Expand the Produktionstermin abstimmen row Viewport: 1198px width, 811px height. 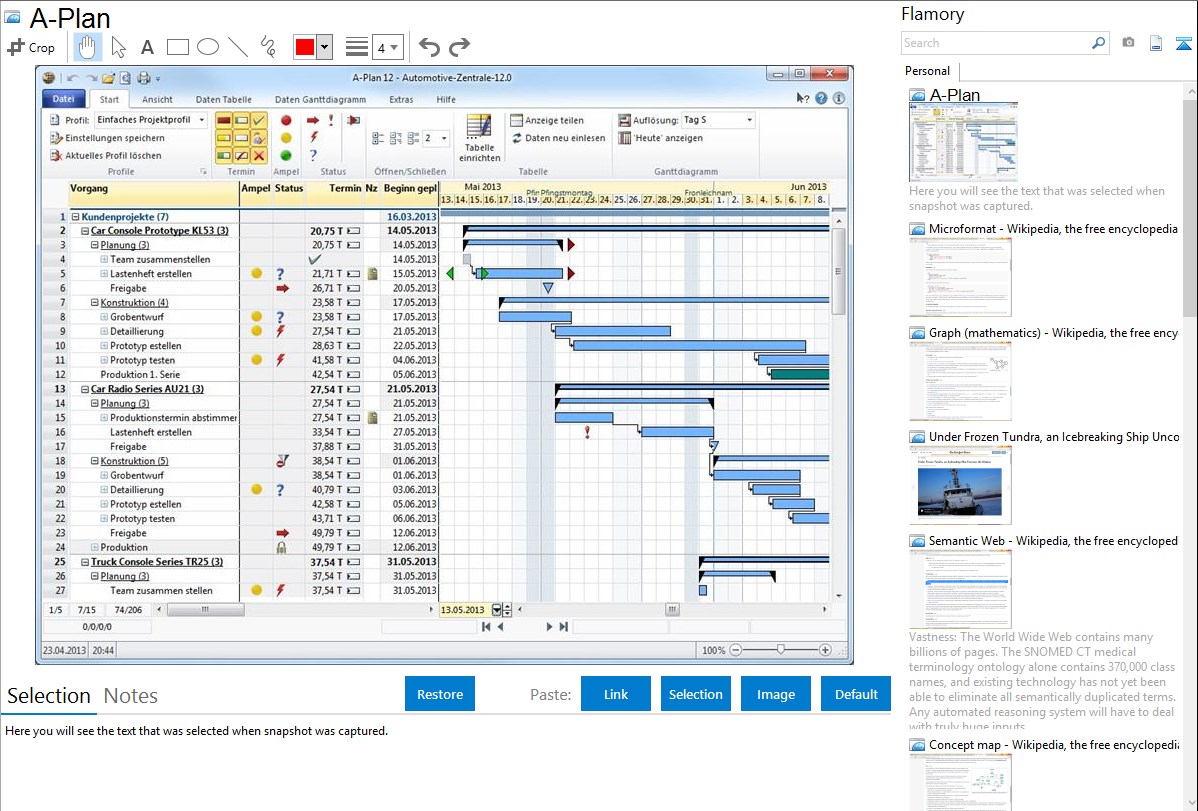pyautogui.click(x=105, y=418)
